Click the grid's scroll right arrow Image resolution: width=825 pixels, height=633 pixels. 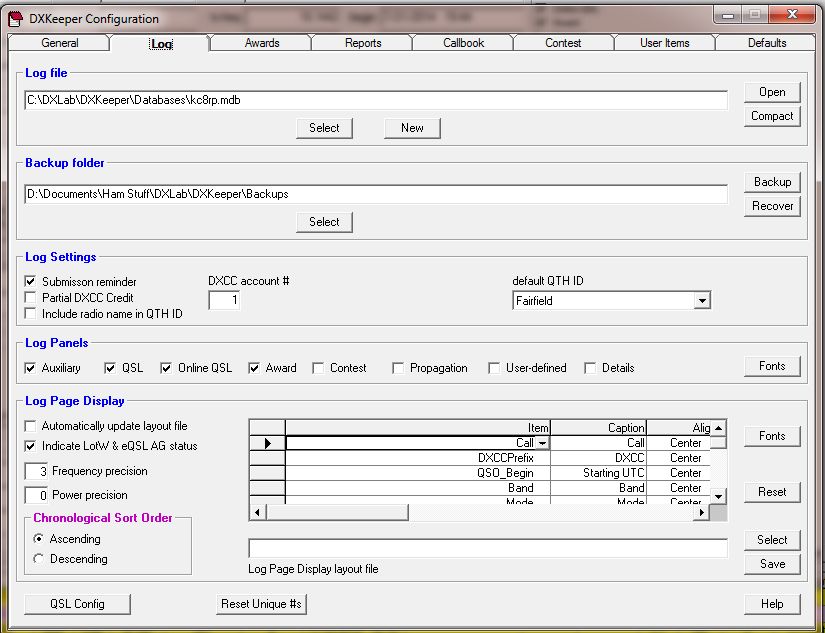701,512
